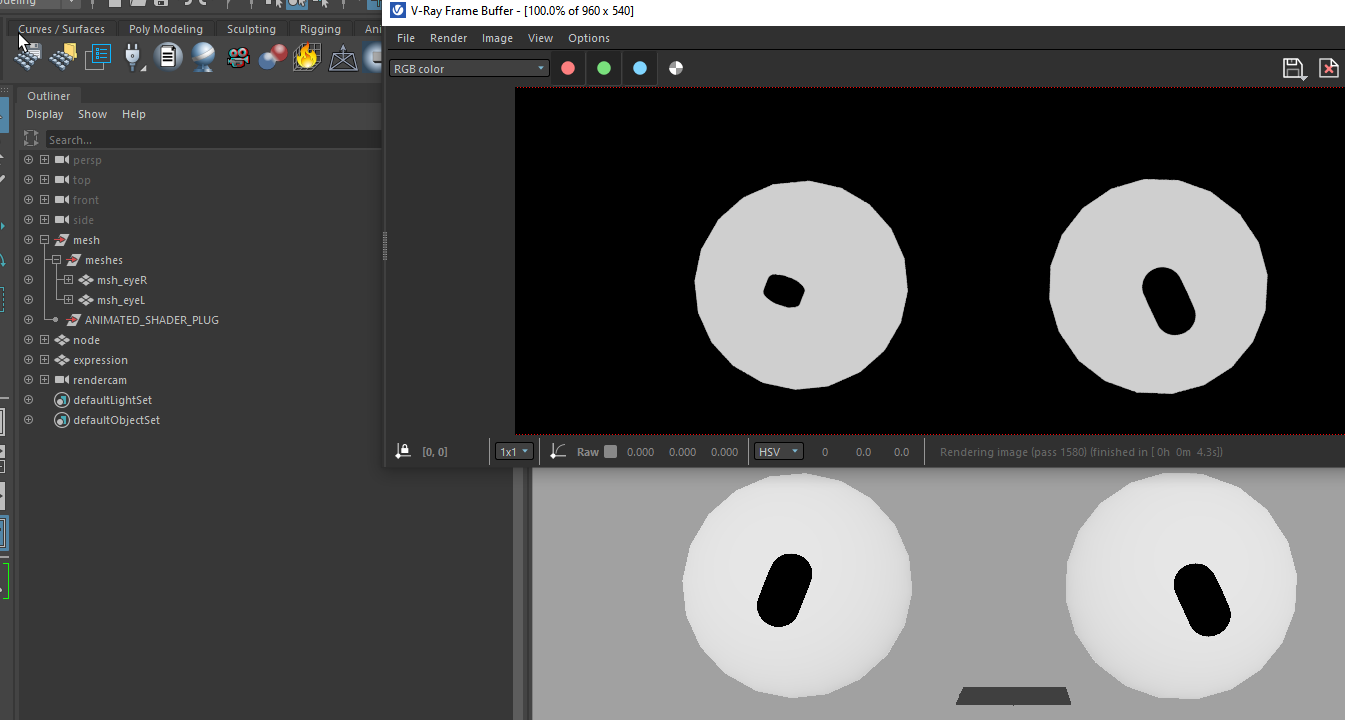
Task: Click the red and blue spheres shelf icon
Action: (272, 56)
